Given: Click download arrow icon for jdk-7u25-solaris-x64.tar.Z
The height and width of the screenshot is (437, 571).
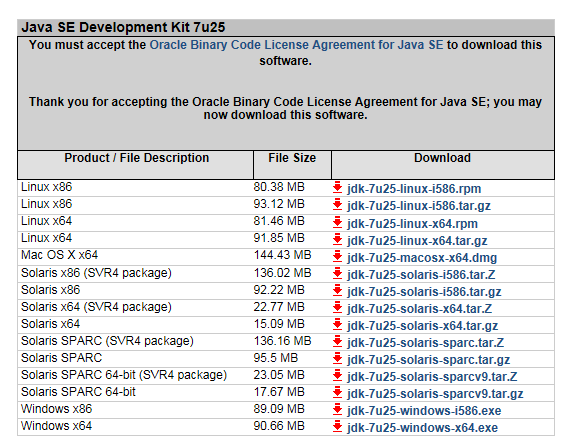Looking at the screenshot, I should click(338, 307).
